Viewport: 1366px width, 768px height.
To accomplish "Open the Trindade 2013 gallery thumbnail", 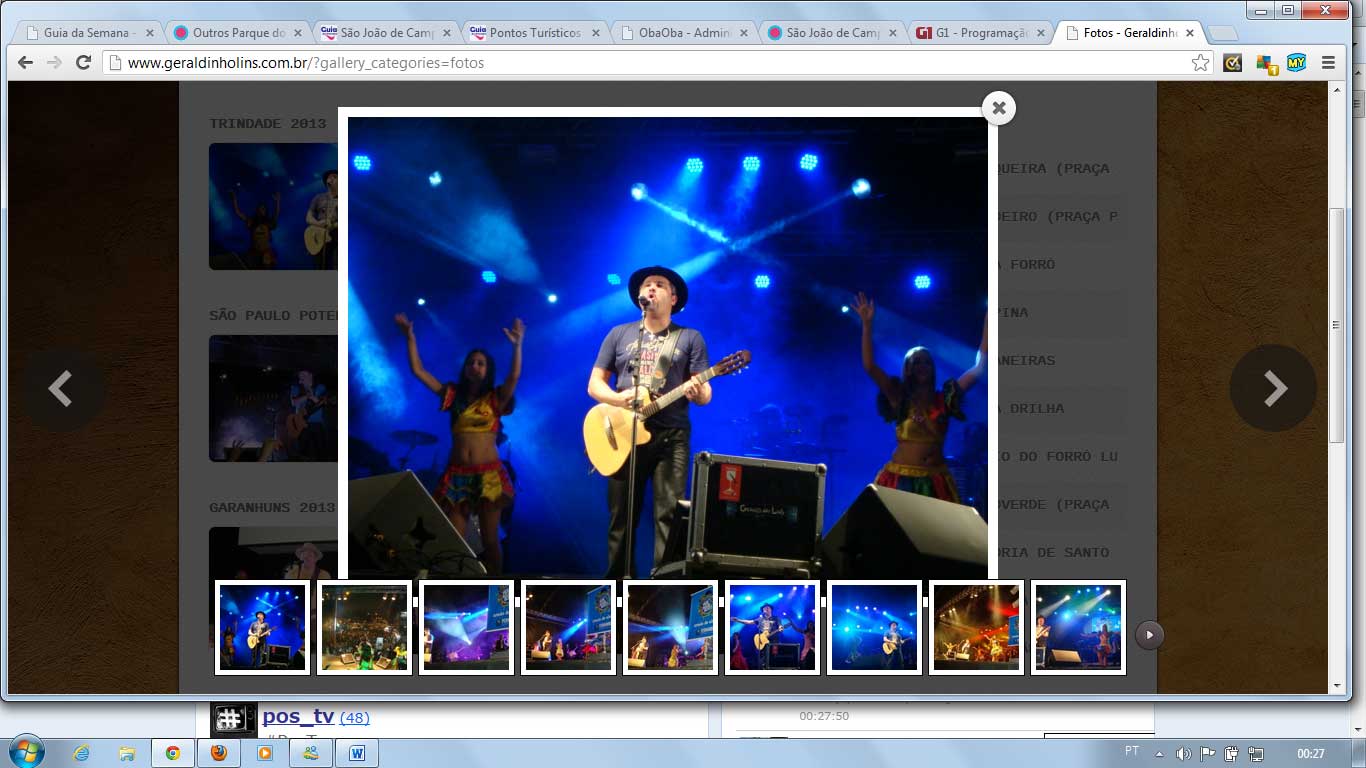I will pos(273,206).
